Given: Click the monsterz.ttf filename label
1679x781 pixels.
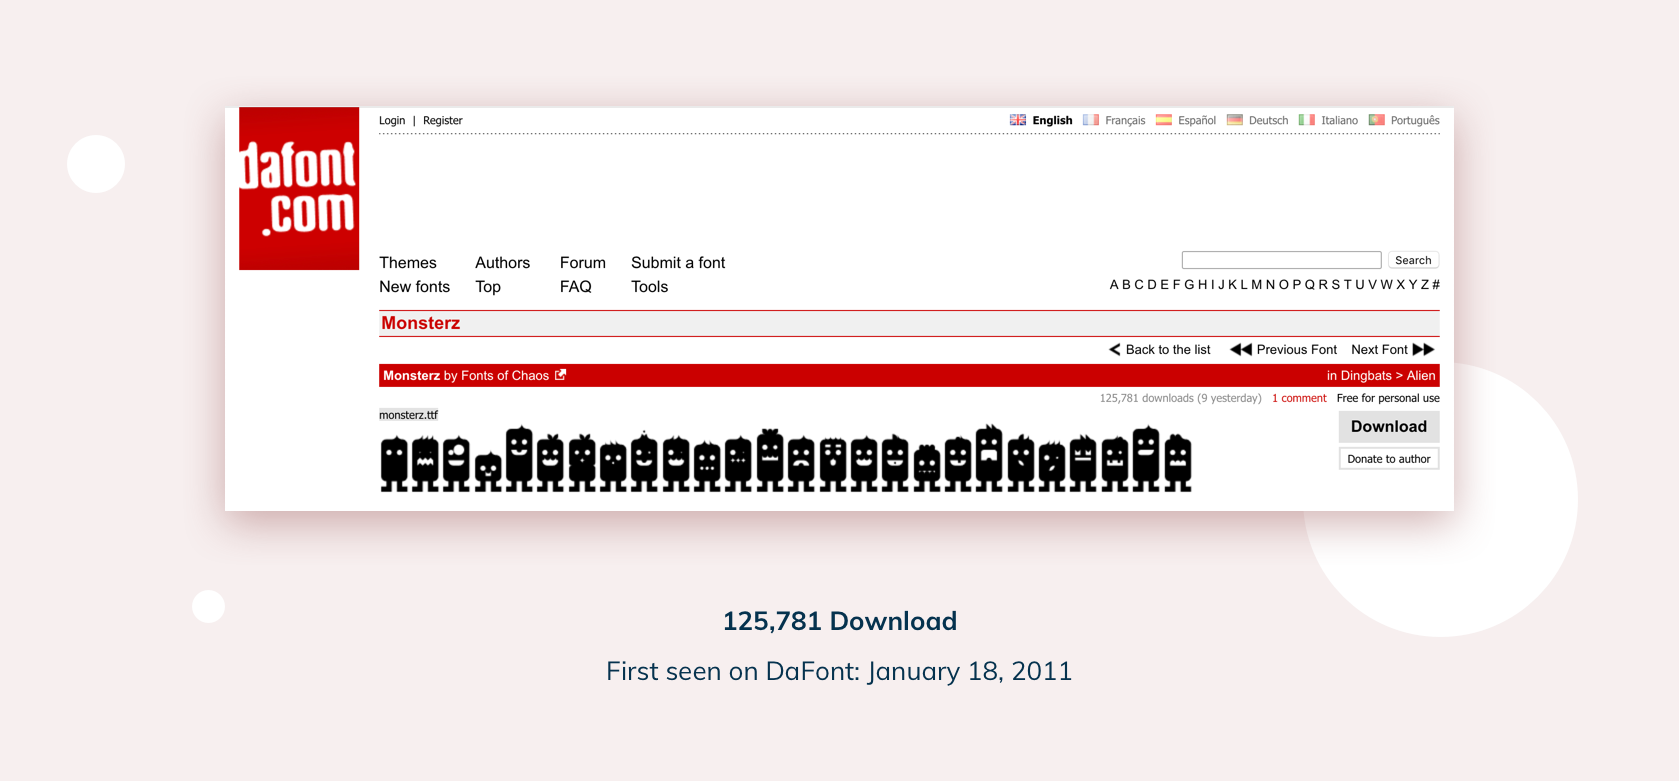Looking at the screenshot, I should [408, 415].
